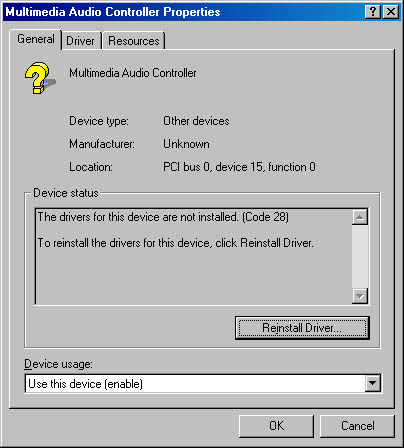Click the Device status scroll down arrow

pyautogui.click(x=360, y=296)
